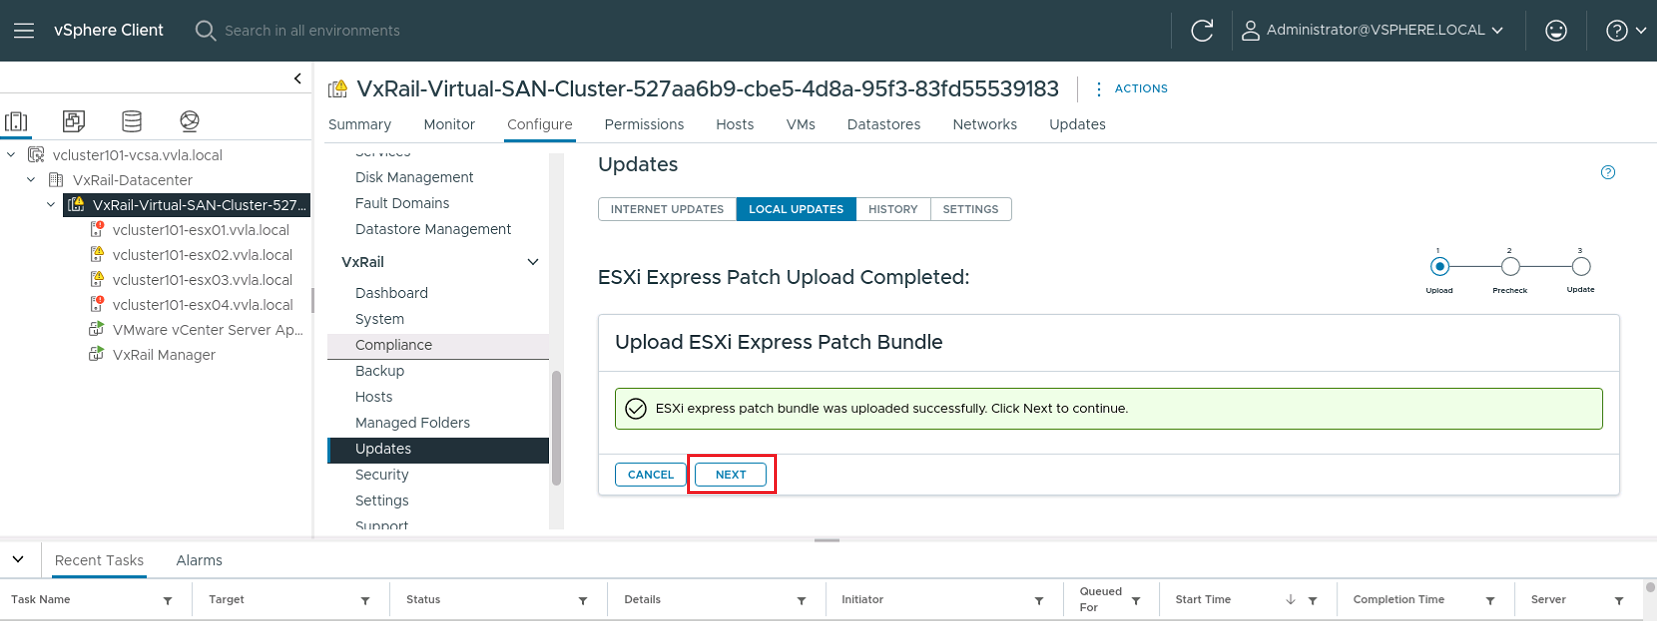Viewport: 1657px width, 621px height.
Task: Collapse the navigator side panel
Action: [297, 78]
